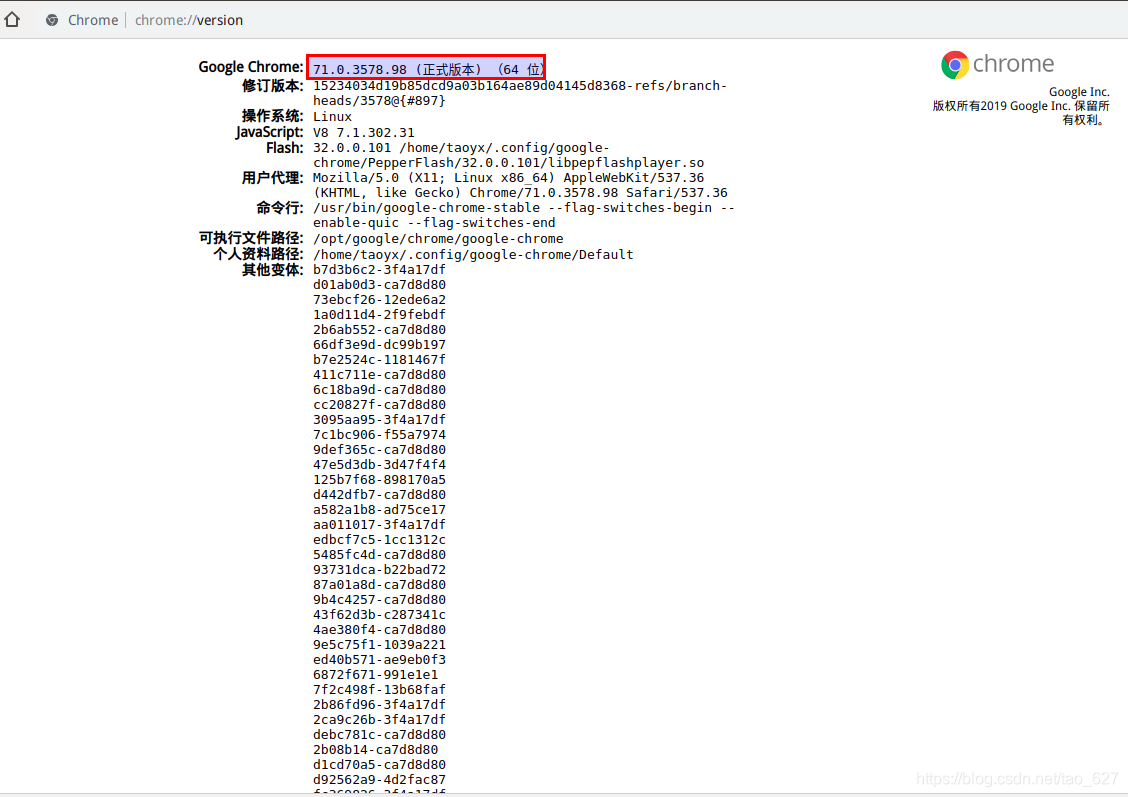Click the Chrome logo at top right

(997, 64)
